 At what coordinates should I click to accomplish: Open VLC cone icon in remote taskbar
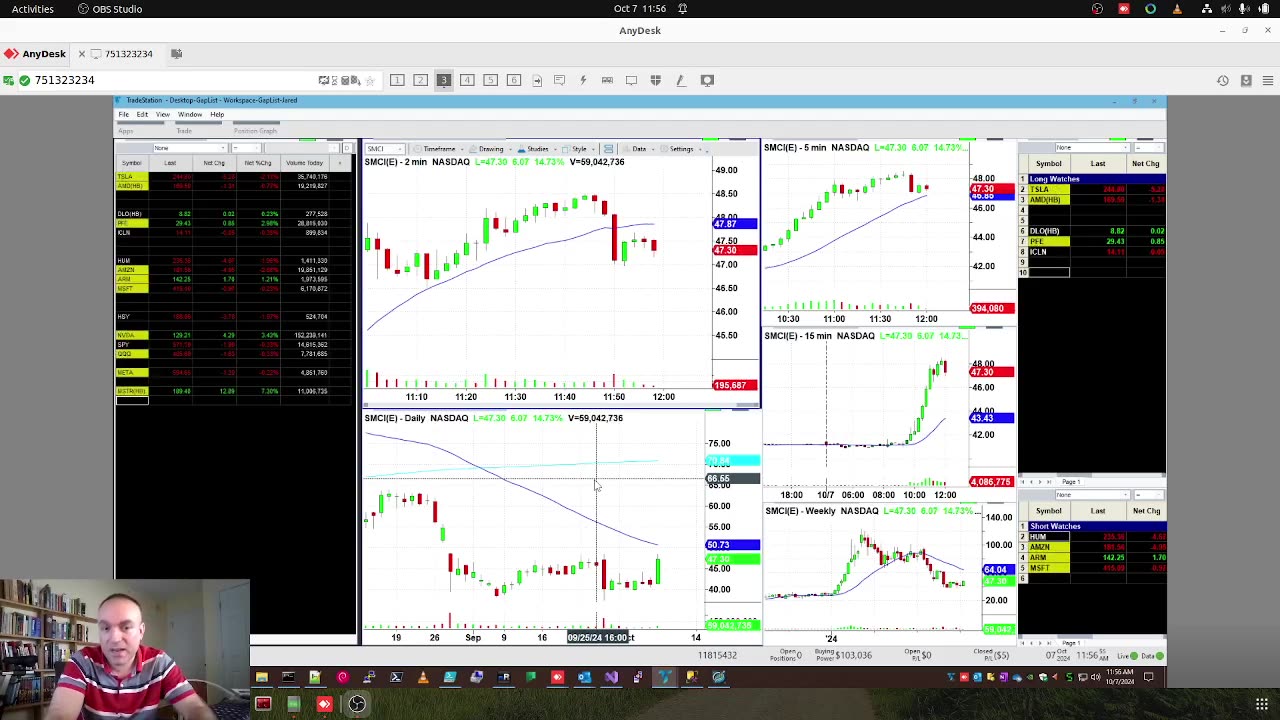click(423, 677)
